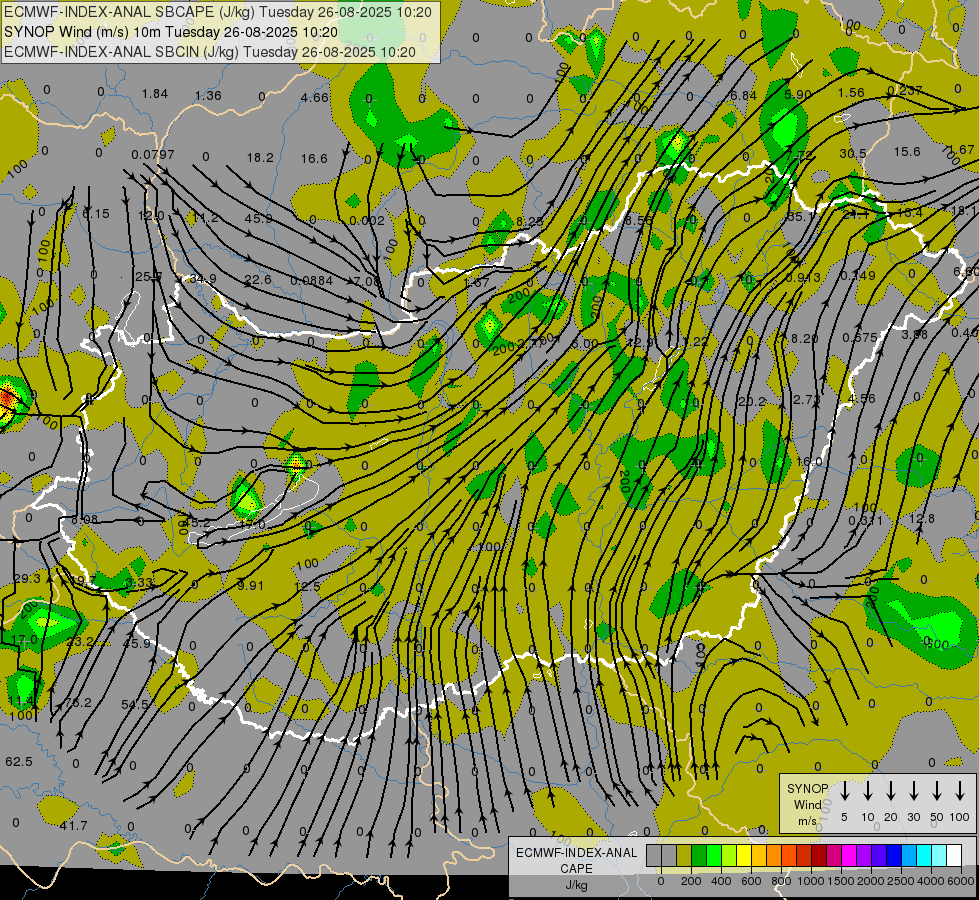Click the map value 12.8
Screen dimensions: 979x900
tap(922, 518)
